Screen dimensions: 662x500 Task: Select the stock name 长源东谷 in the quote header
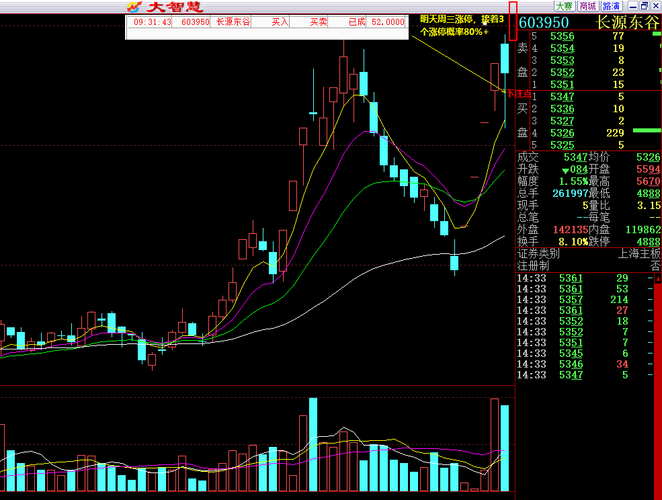(627, 22)
